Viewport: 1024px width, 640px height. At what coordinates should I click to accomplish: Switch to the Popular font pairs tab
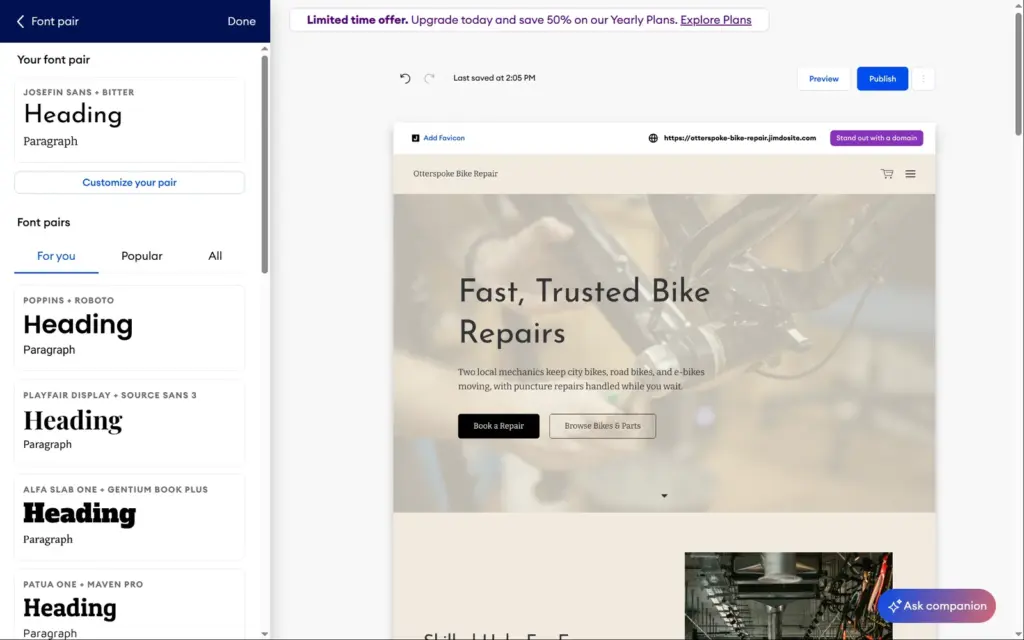[x=142, y=256]
